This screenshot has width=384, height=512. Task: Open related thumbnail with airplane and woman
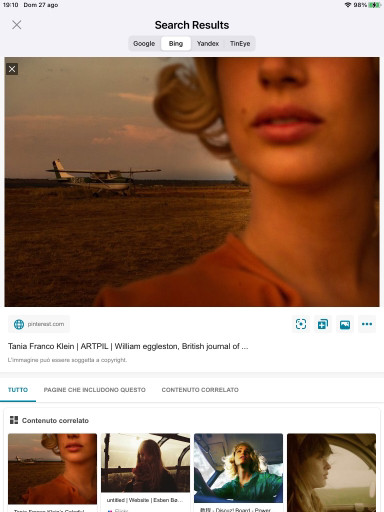(x=52, y=469)
